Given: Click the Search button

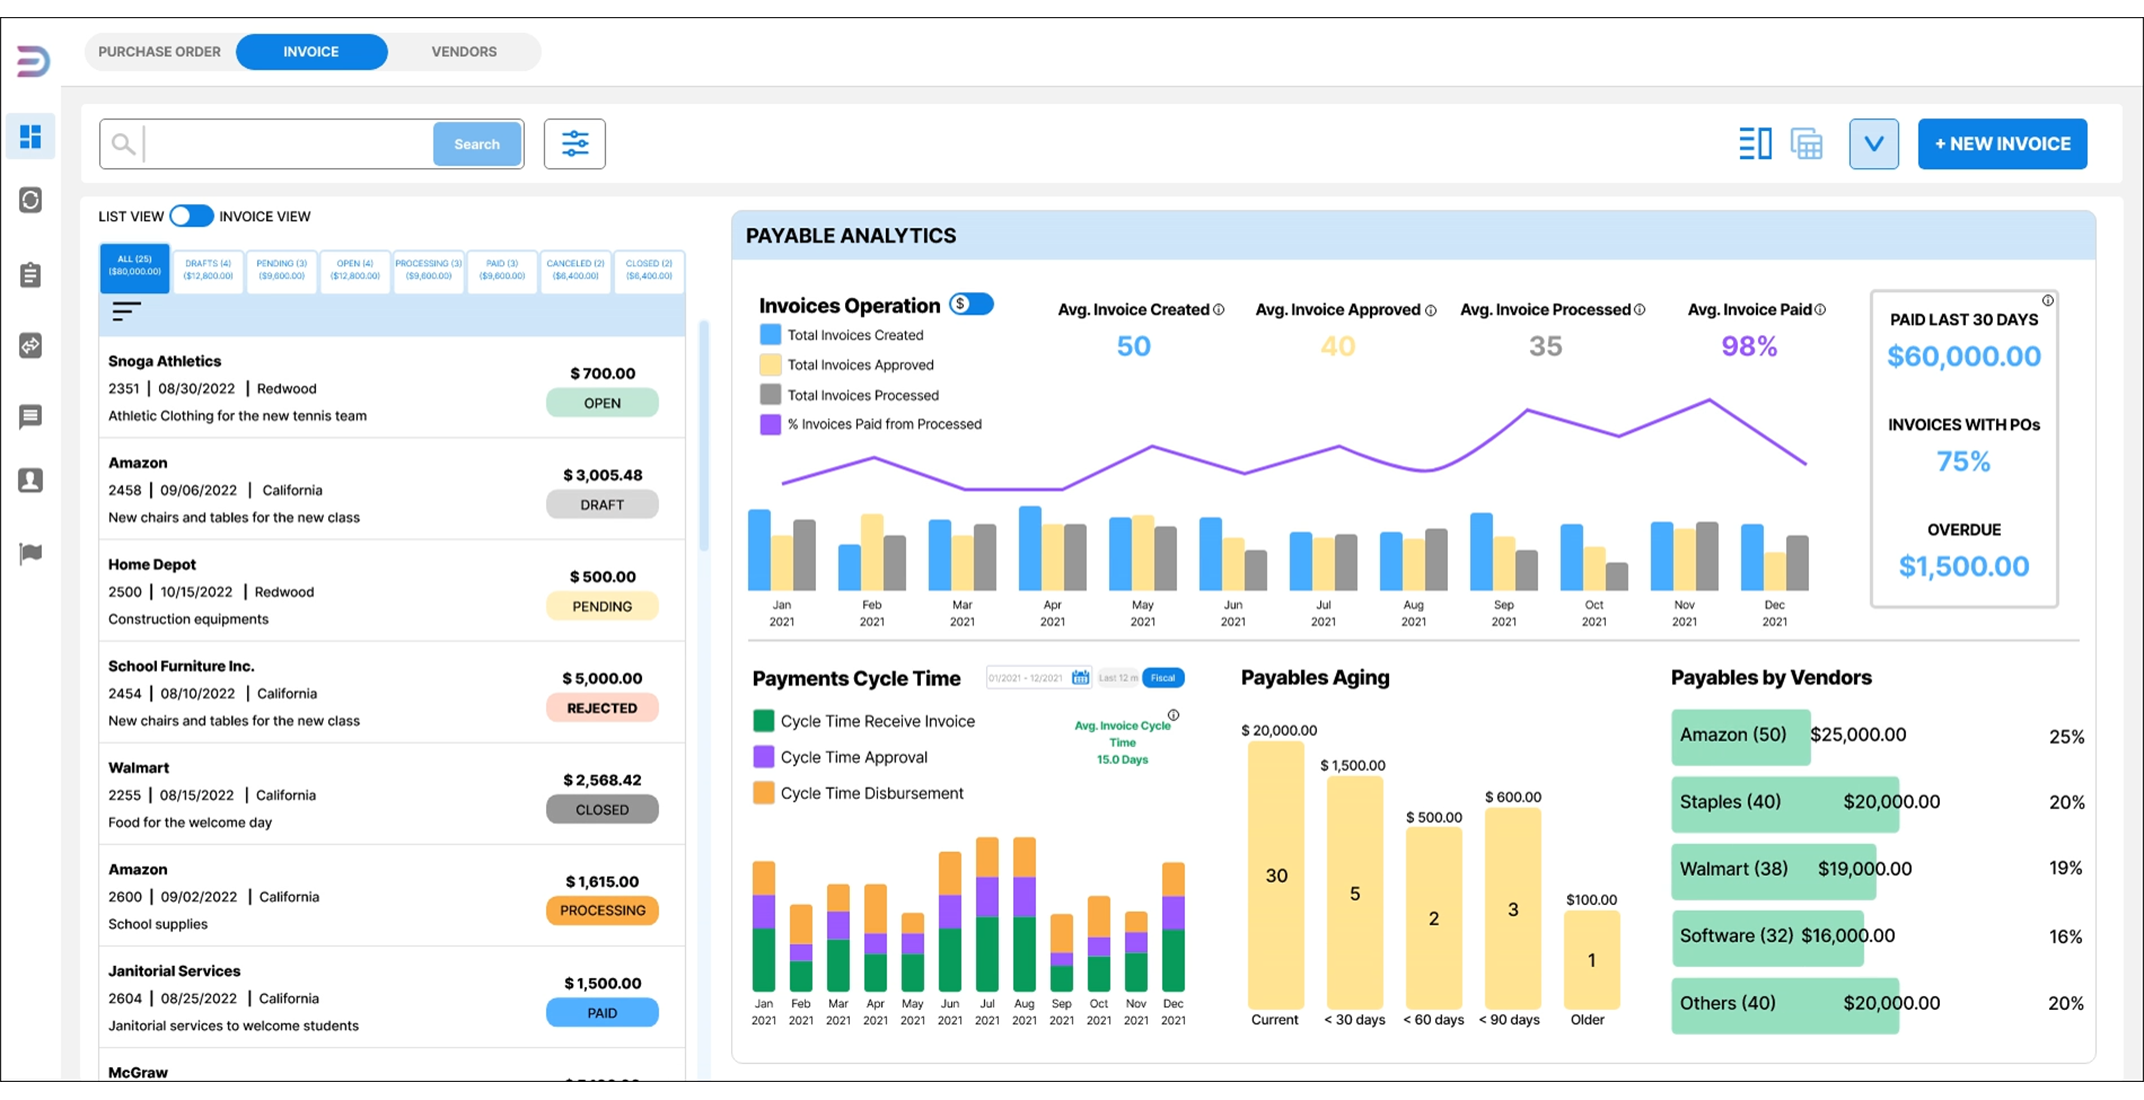Looking at the screenshot, I should coord(477,144).
